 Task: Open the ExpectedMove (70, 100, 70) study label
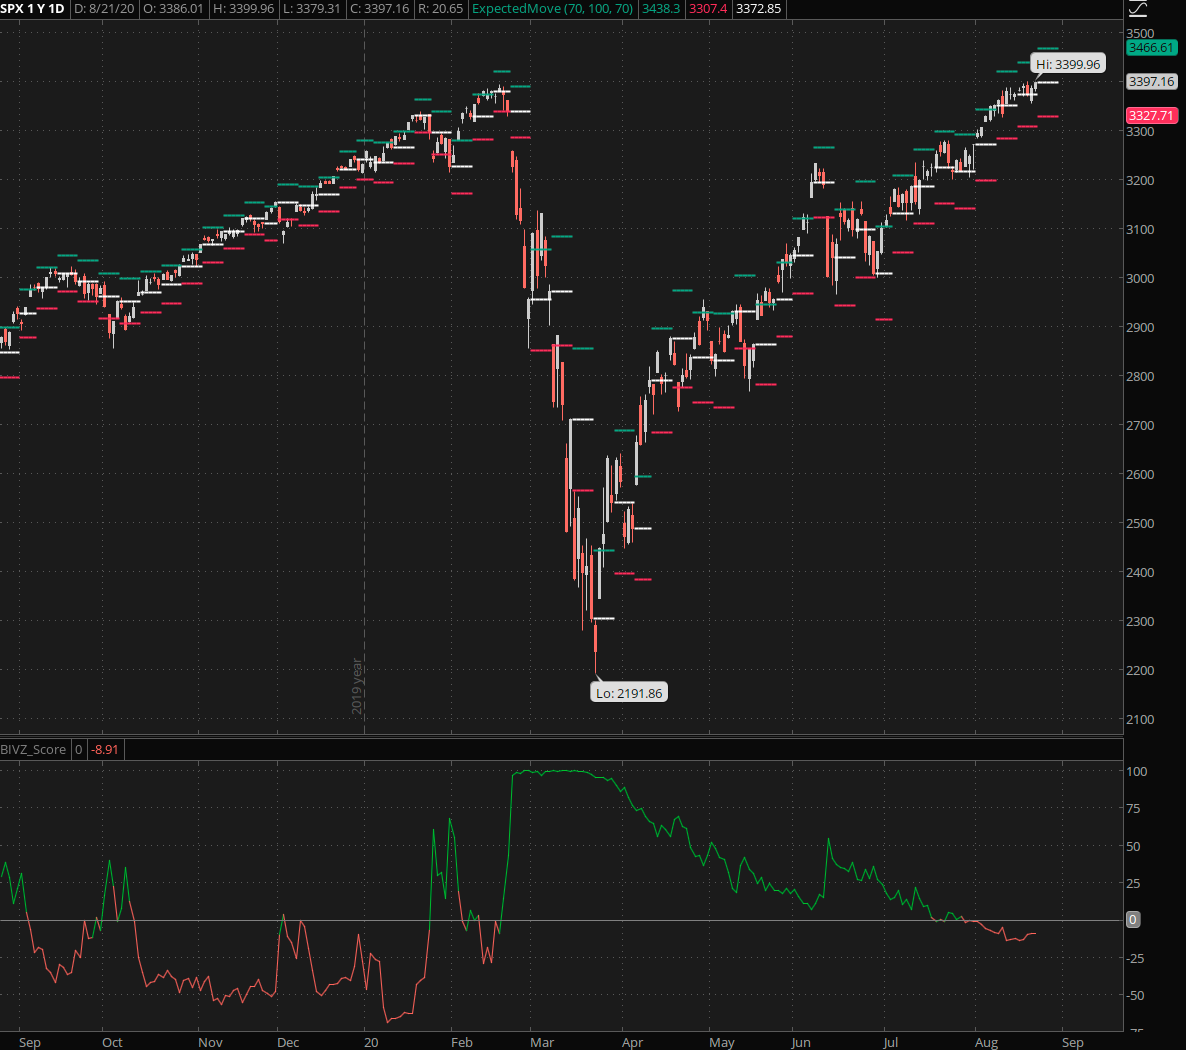(552, 9)
